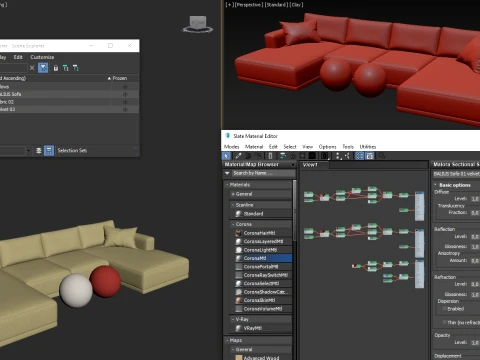Image resolution: width=480 pixels, height=360 pixels.
Task: Collapse the Basic options rollout
Action: coord(435,185)
